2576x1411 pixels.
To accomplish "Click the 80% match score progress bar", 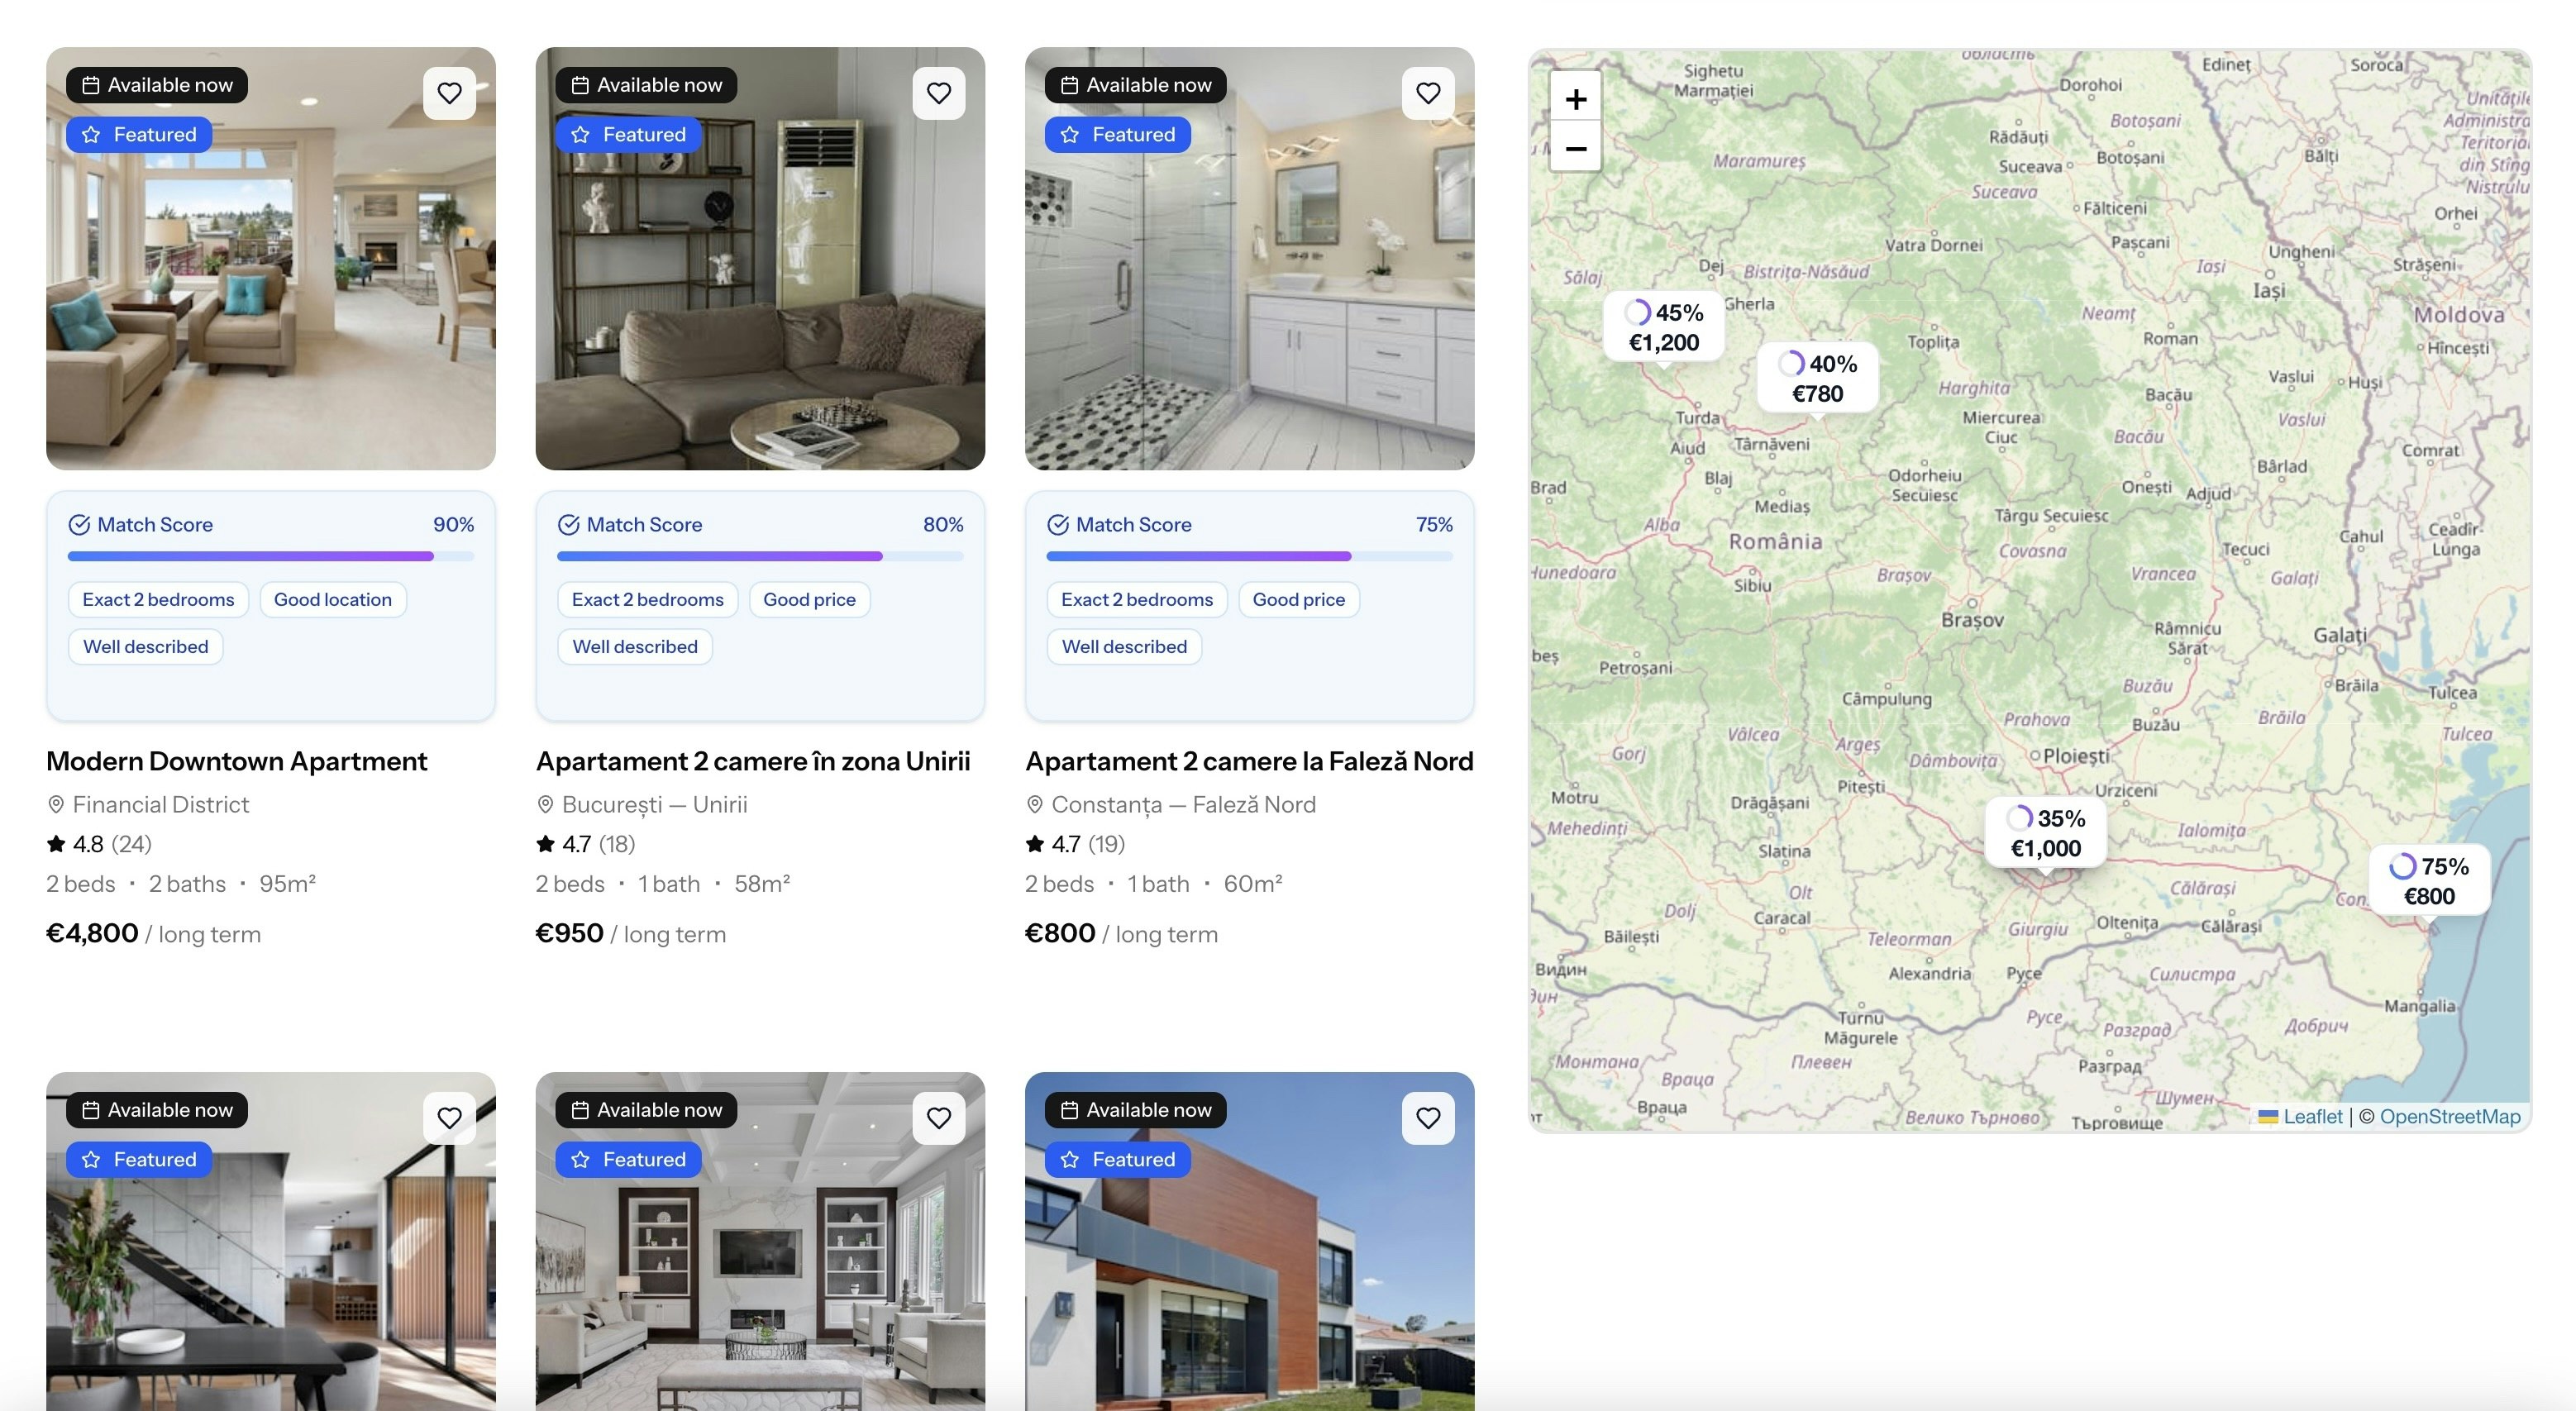I will pyautogui.click(x=760, y=556).
